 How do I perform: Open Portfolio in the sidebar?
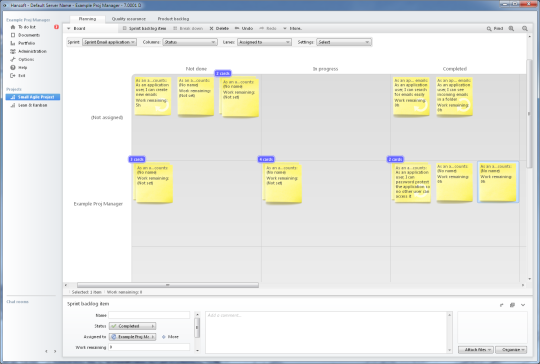click(26, 43)
